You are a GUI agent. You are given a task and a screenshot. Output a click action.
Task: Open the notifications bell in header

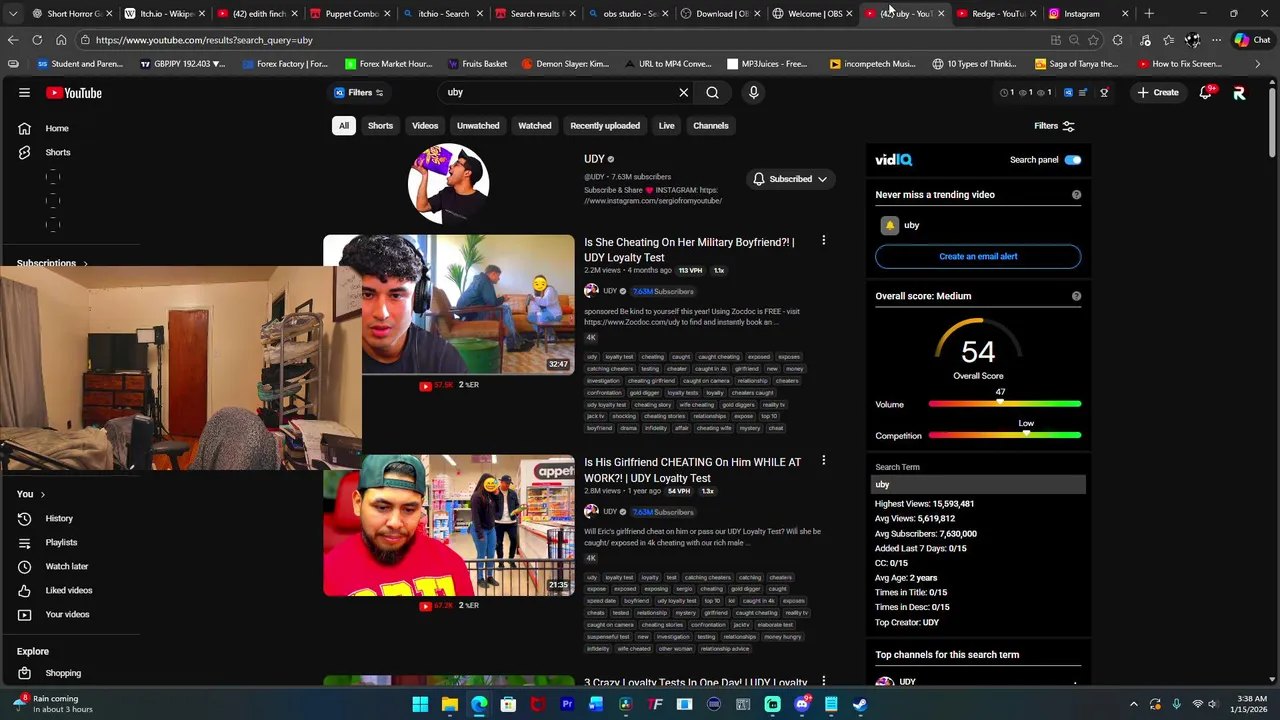coord(1206,93)
